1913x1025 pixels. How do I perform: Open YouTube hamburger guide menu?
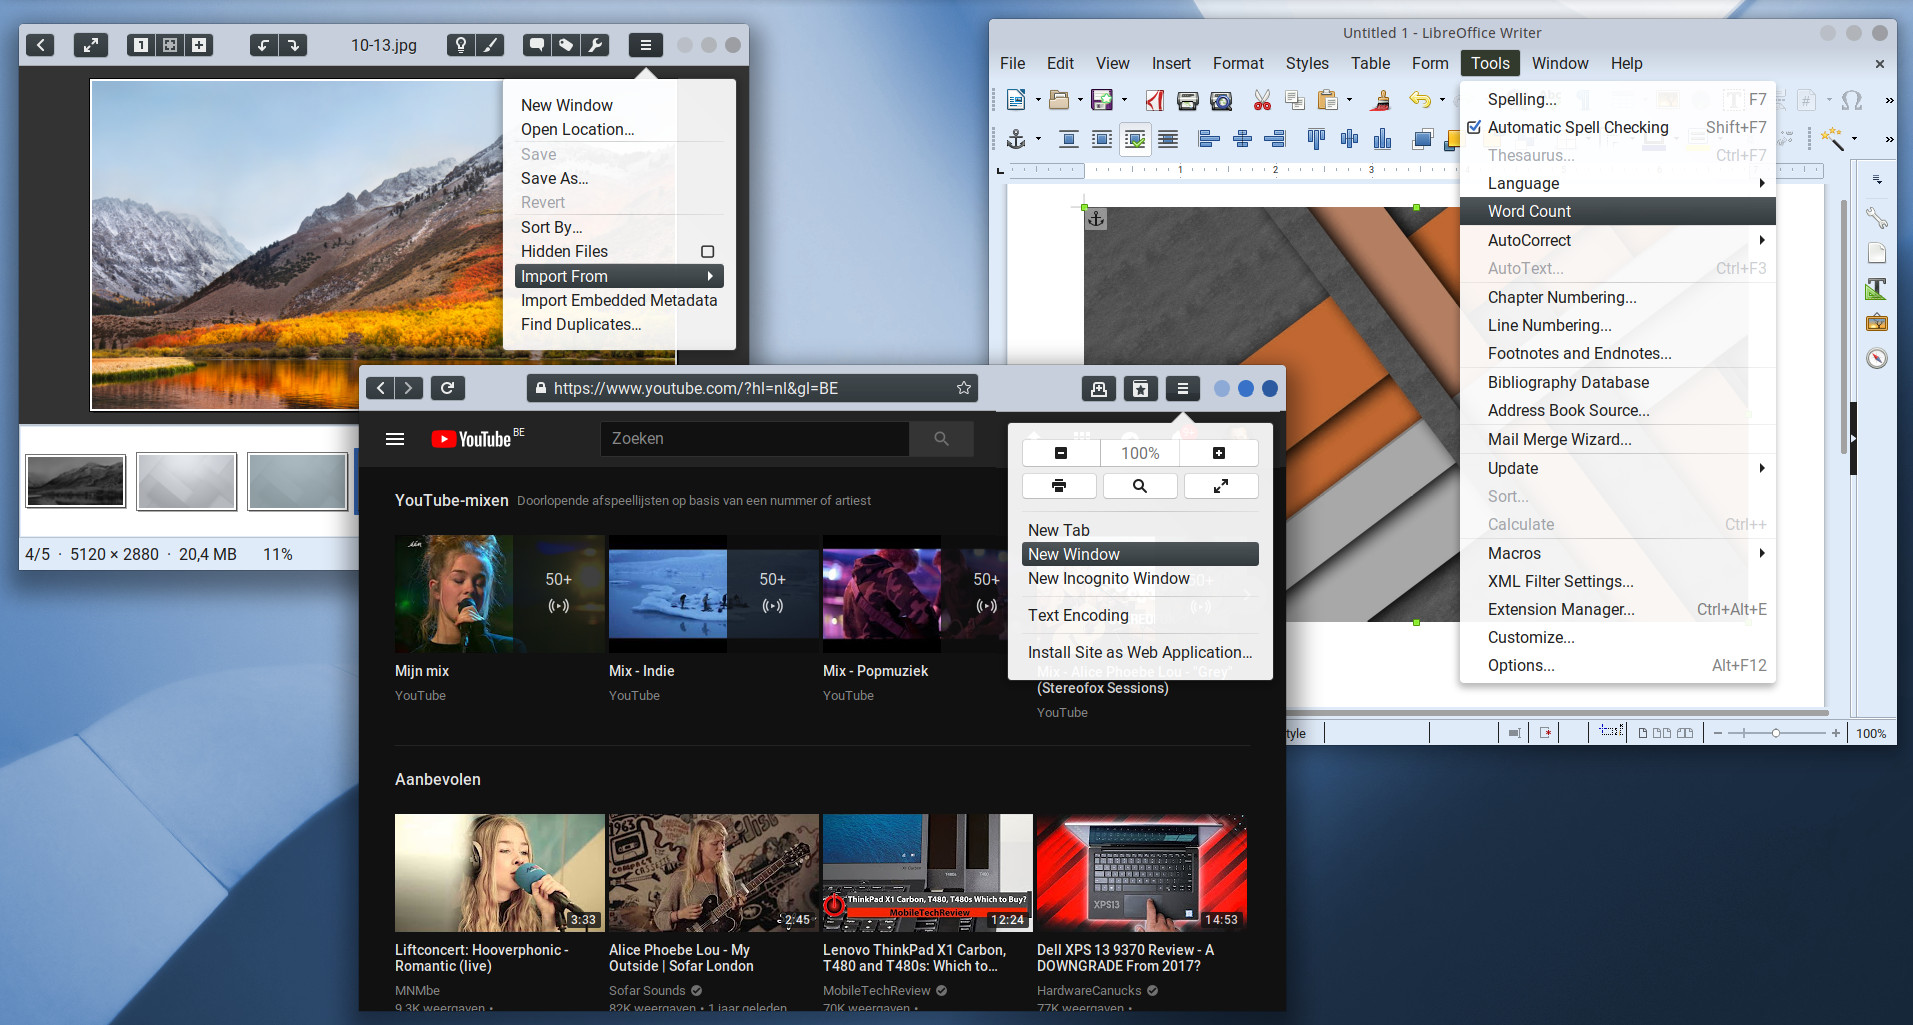395,439
